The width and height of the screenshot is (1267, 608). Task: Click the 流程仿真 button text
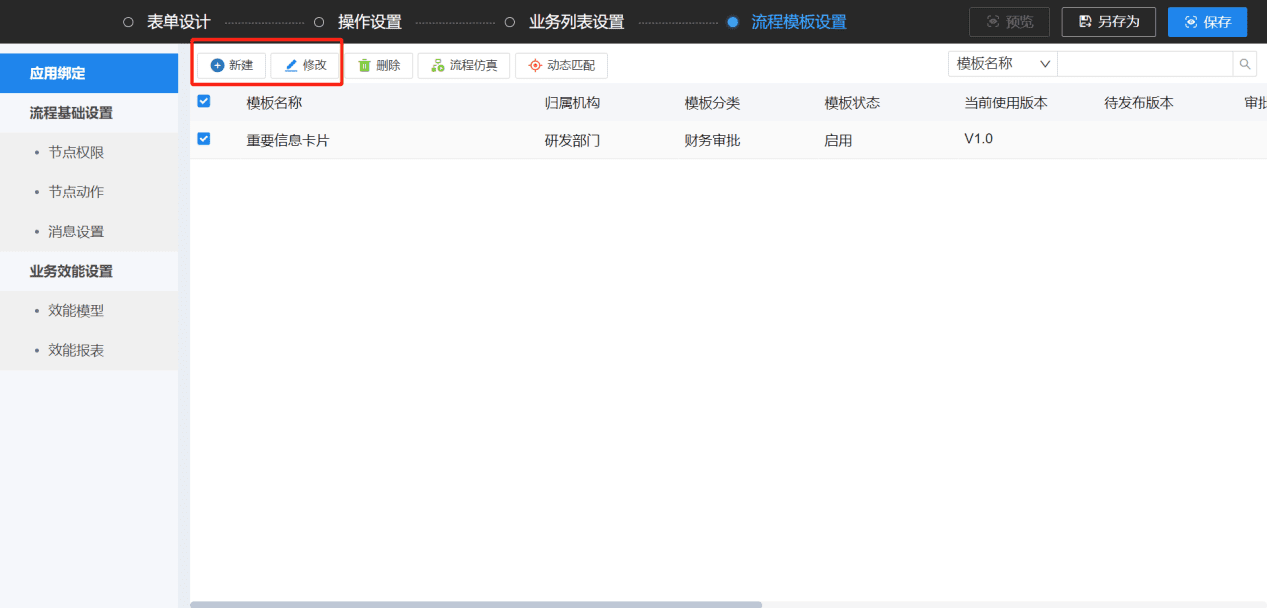point(474,65)
